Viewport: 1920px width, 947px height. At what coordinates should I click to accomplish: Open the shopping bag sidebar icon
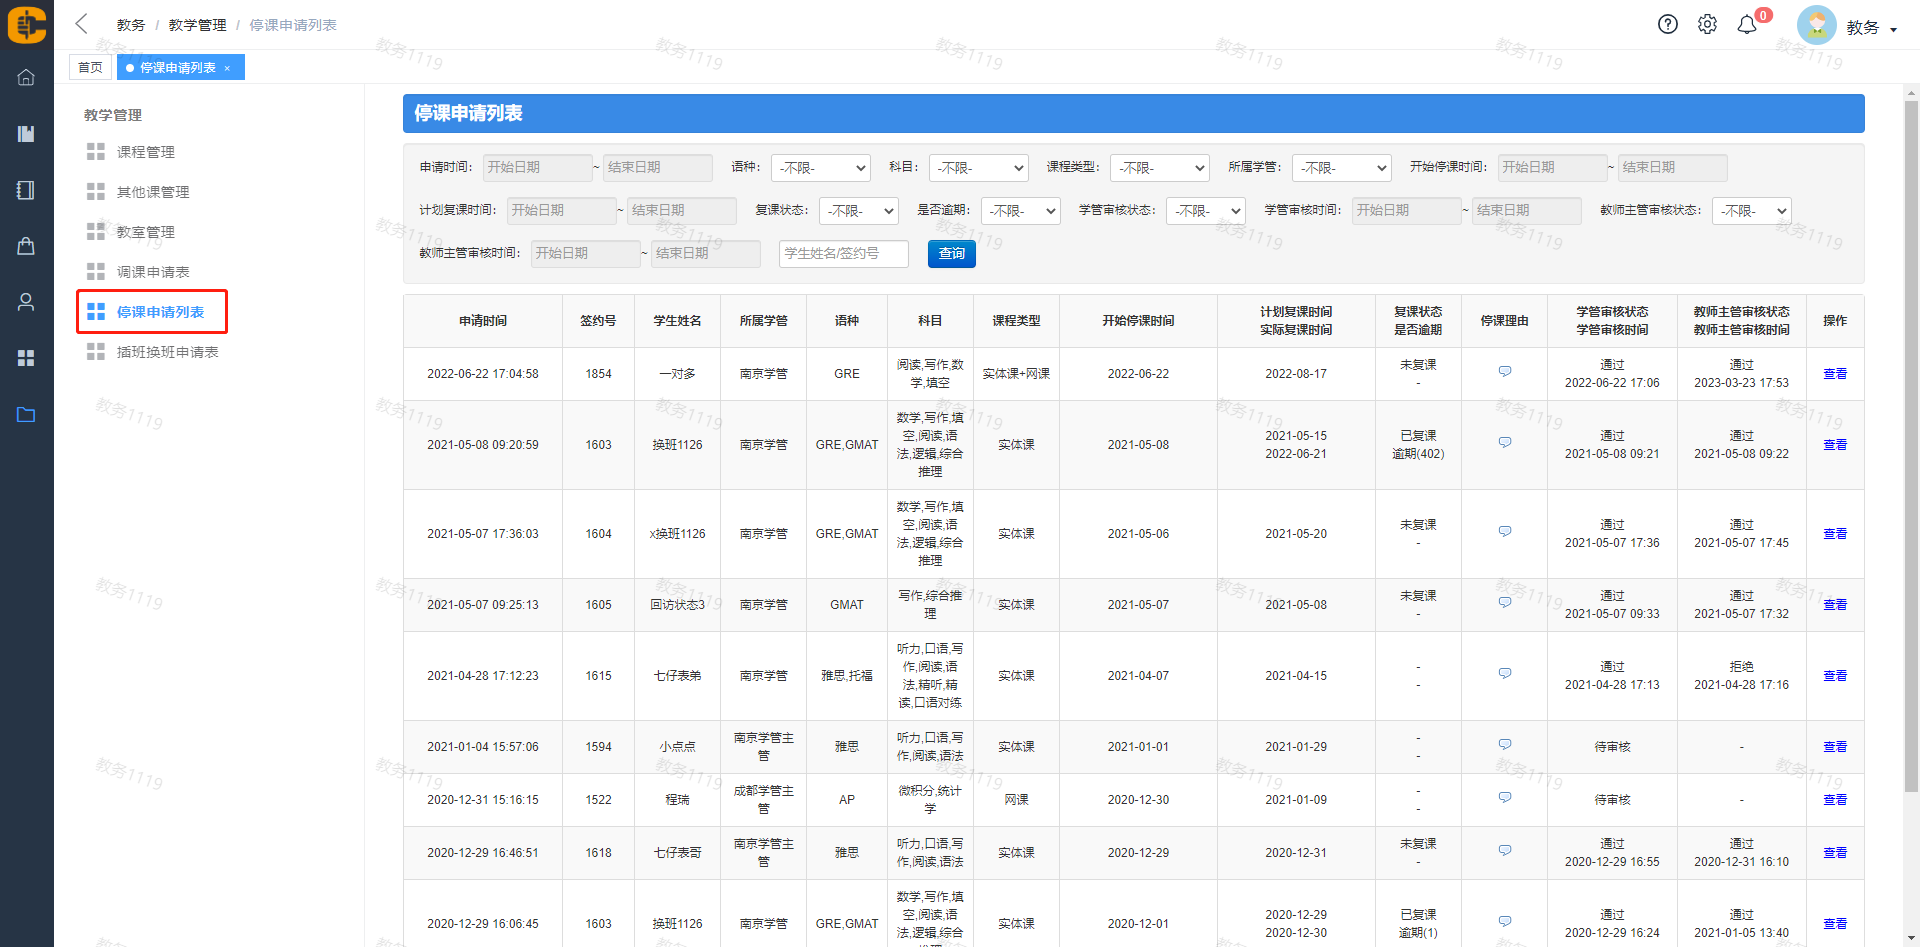click(x=26, y=246)
